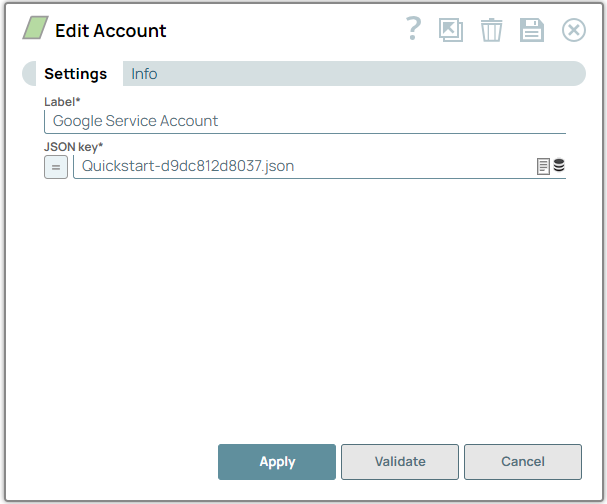Open the file browser icon in JSON key field

click(543, 166)
